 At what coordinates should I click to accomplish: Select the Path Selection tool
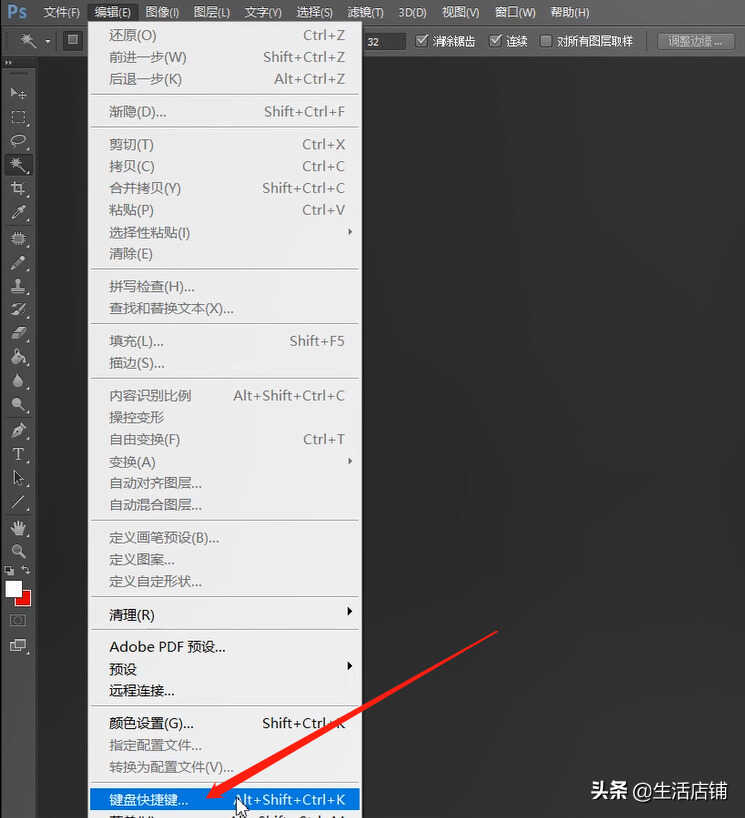tap(18, 478)
